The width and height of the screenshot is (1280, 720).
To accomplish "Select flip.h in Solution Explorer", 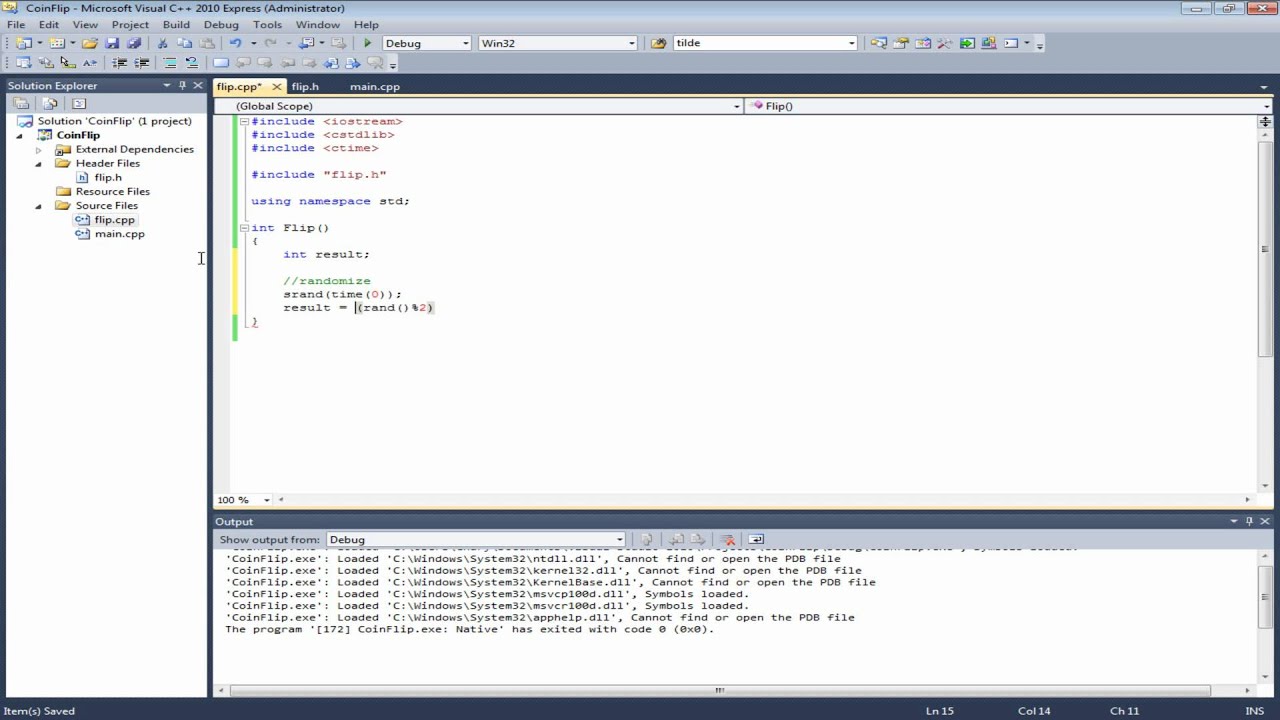I will pyautogui.click(x=108, y=178).
